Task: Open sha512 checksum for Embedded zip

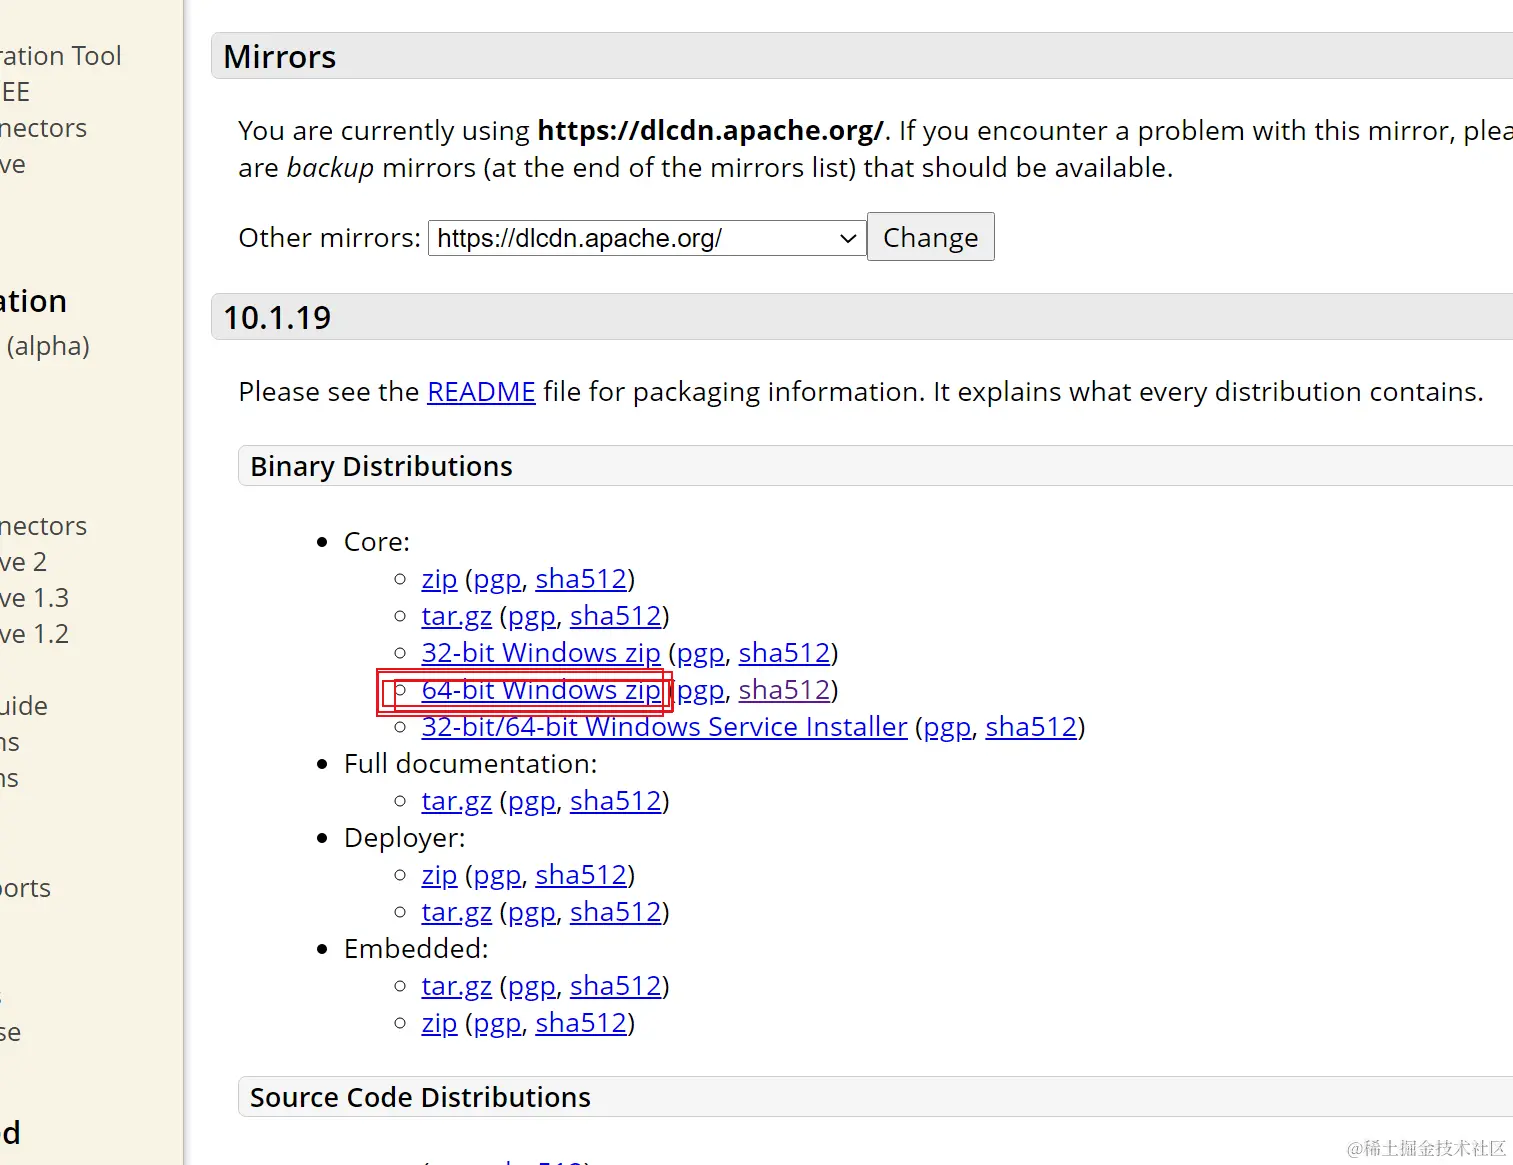Action: point(581,1023)
